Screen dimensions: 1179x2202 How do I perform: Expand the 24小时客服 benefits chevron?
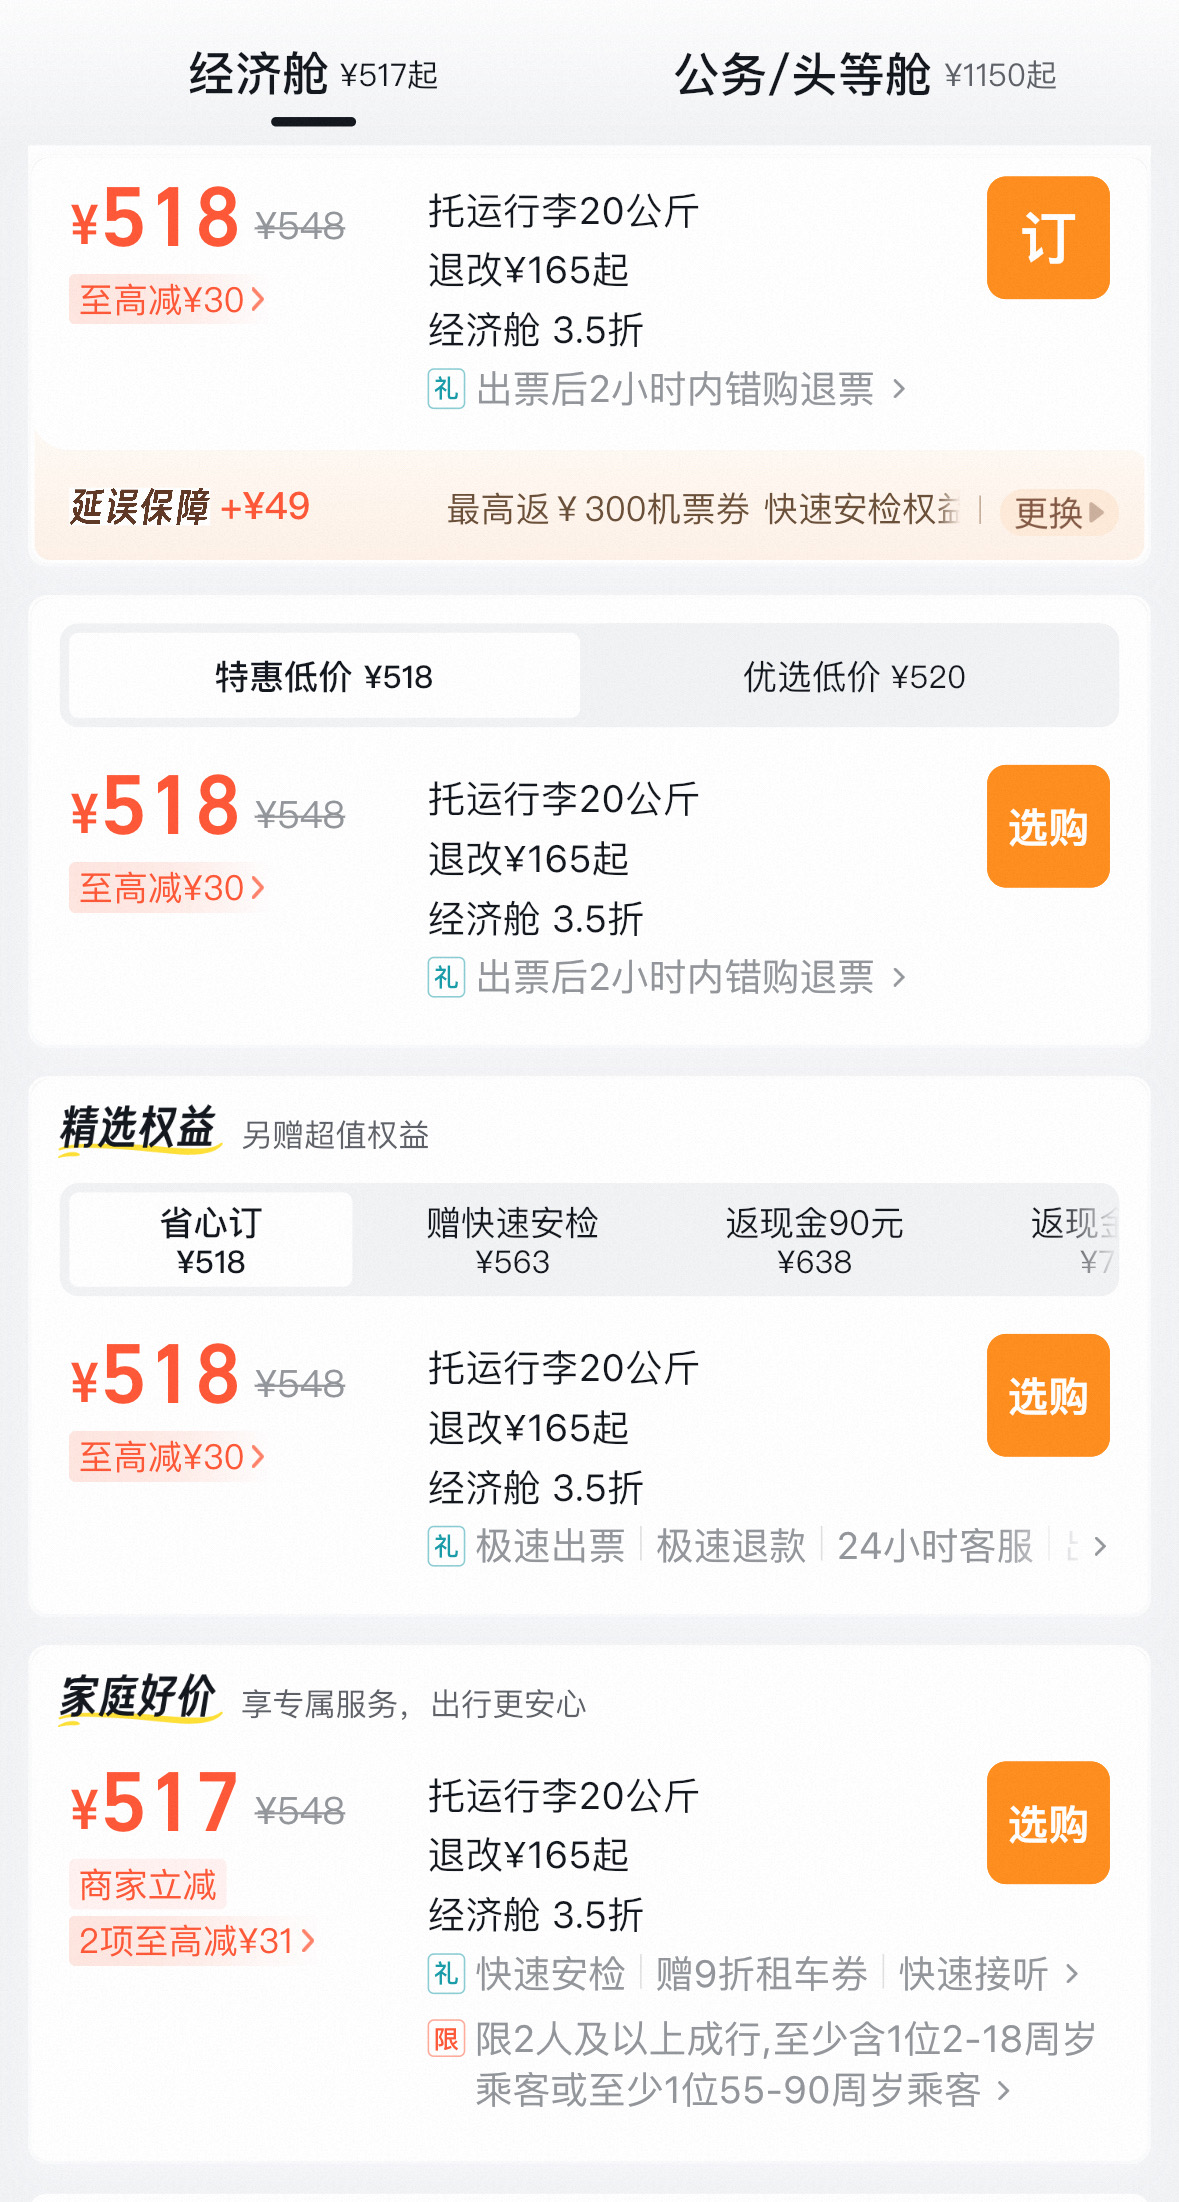pos(1100,1547)
